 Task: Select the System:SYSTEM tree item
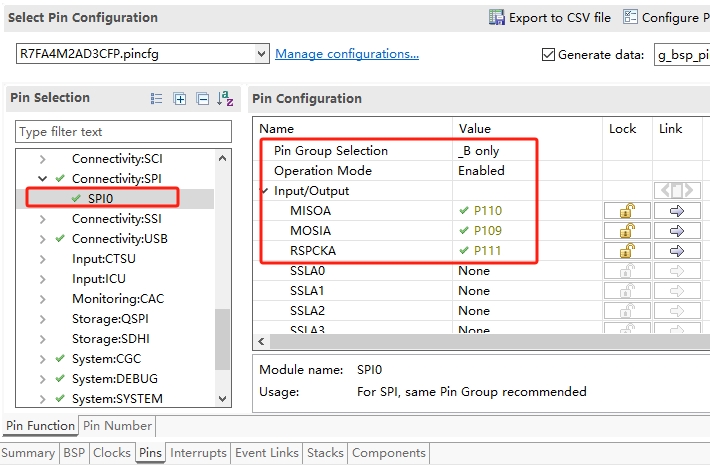pos(117,399)
